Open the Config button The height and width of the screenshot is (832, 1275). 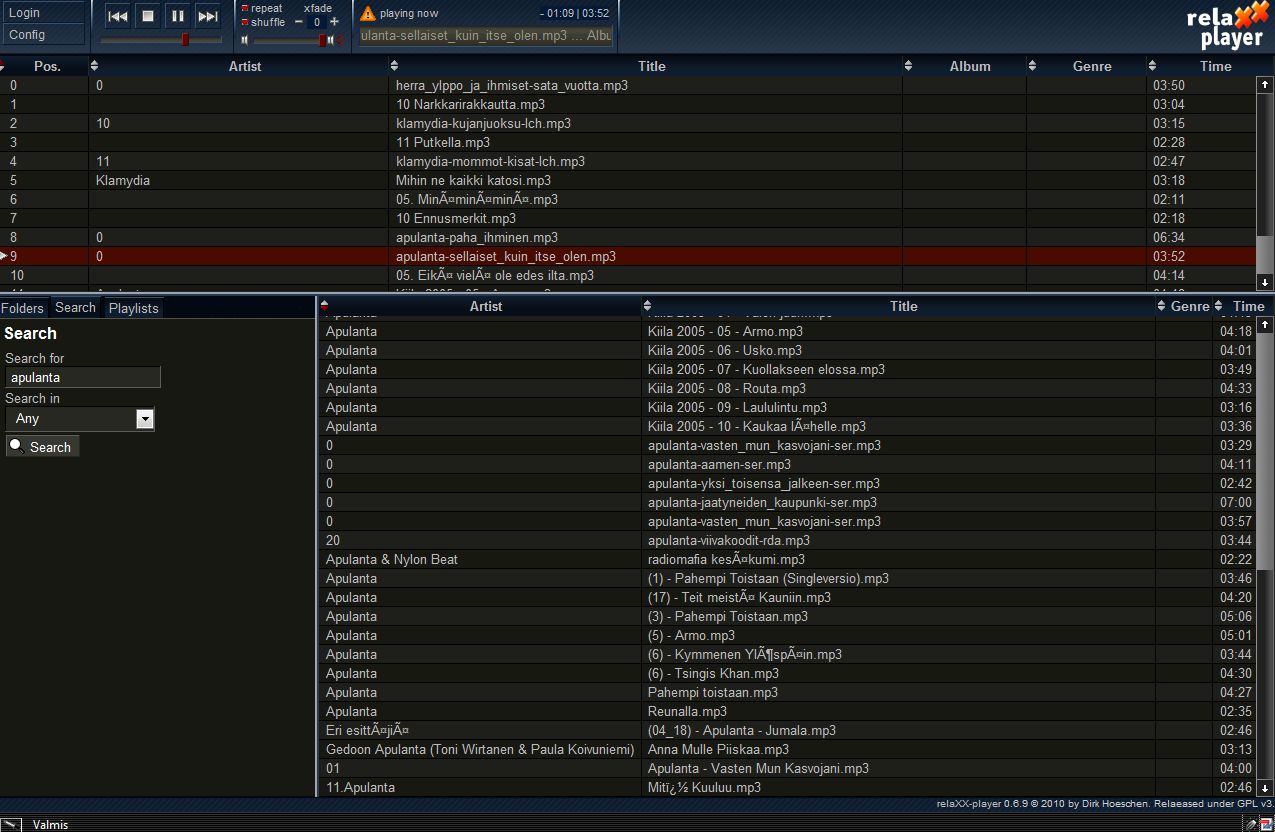[42, 35]
